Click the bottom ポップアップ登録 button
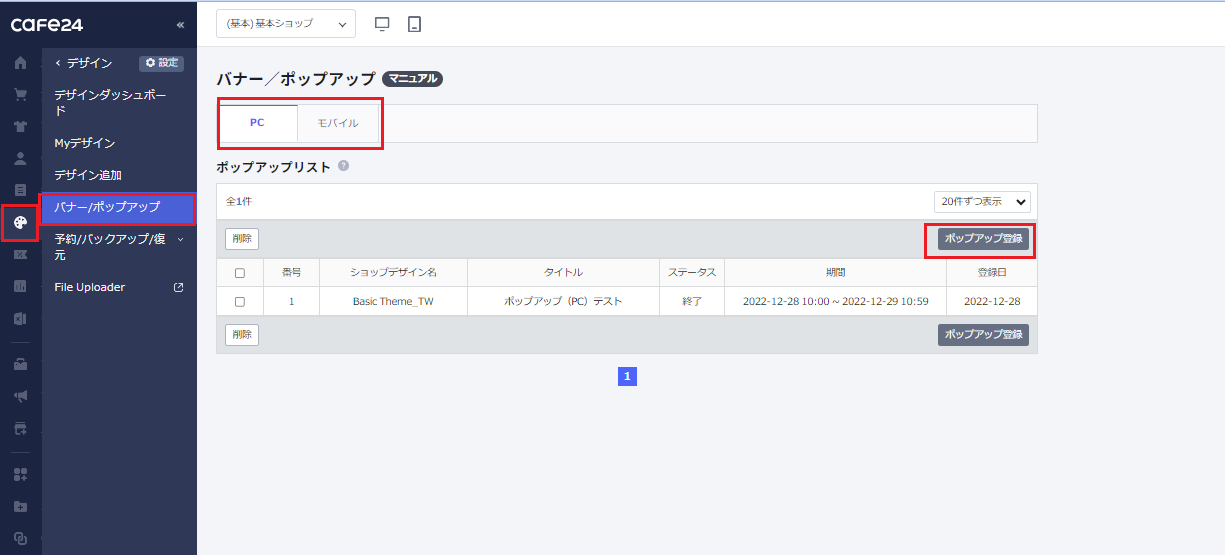 tap(983, 335)
